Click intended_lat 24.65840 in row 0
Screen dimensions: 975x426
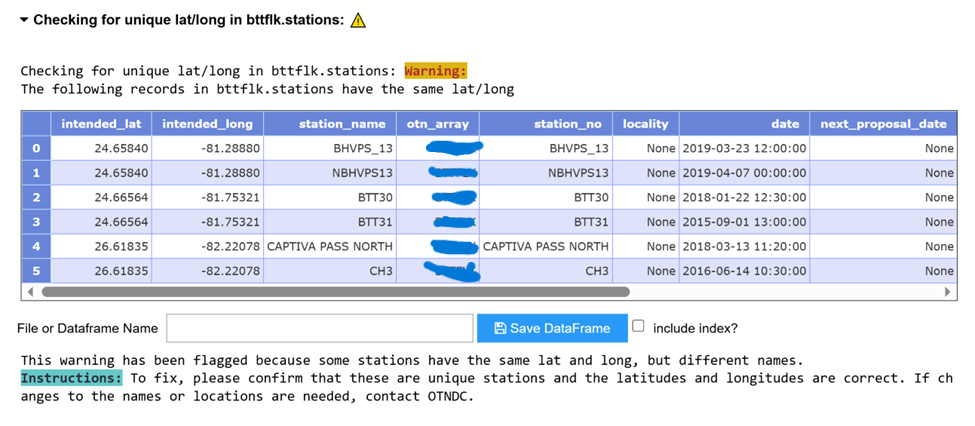pyautogui.click(x=101, y=149)
